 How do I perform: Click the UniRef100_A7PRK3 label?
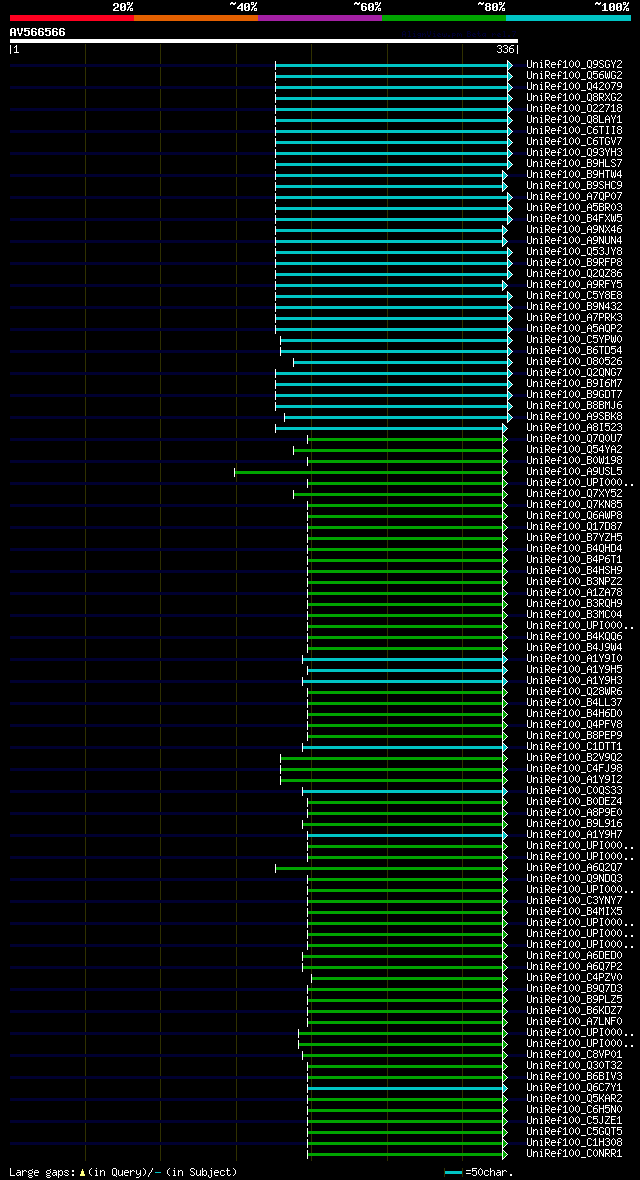pyautogui.click(x=574, y=318)
